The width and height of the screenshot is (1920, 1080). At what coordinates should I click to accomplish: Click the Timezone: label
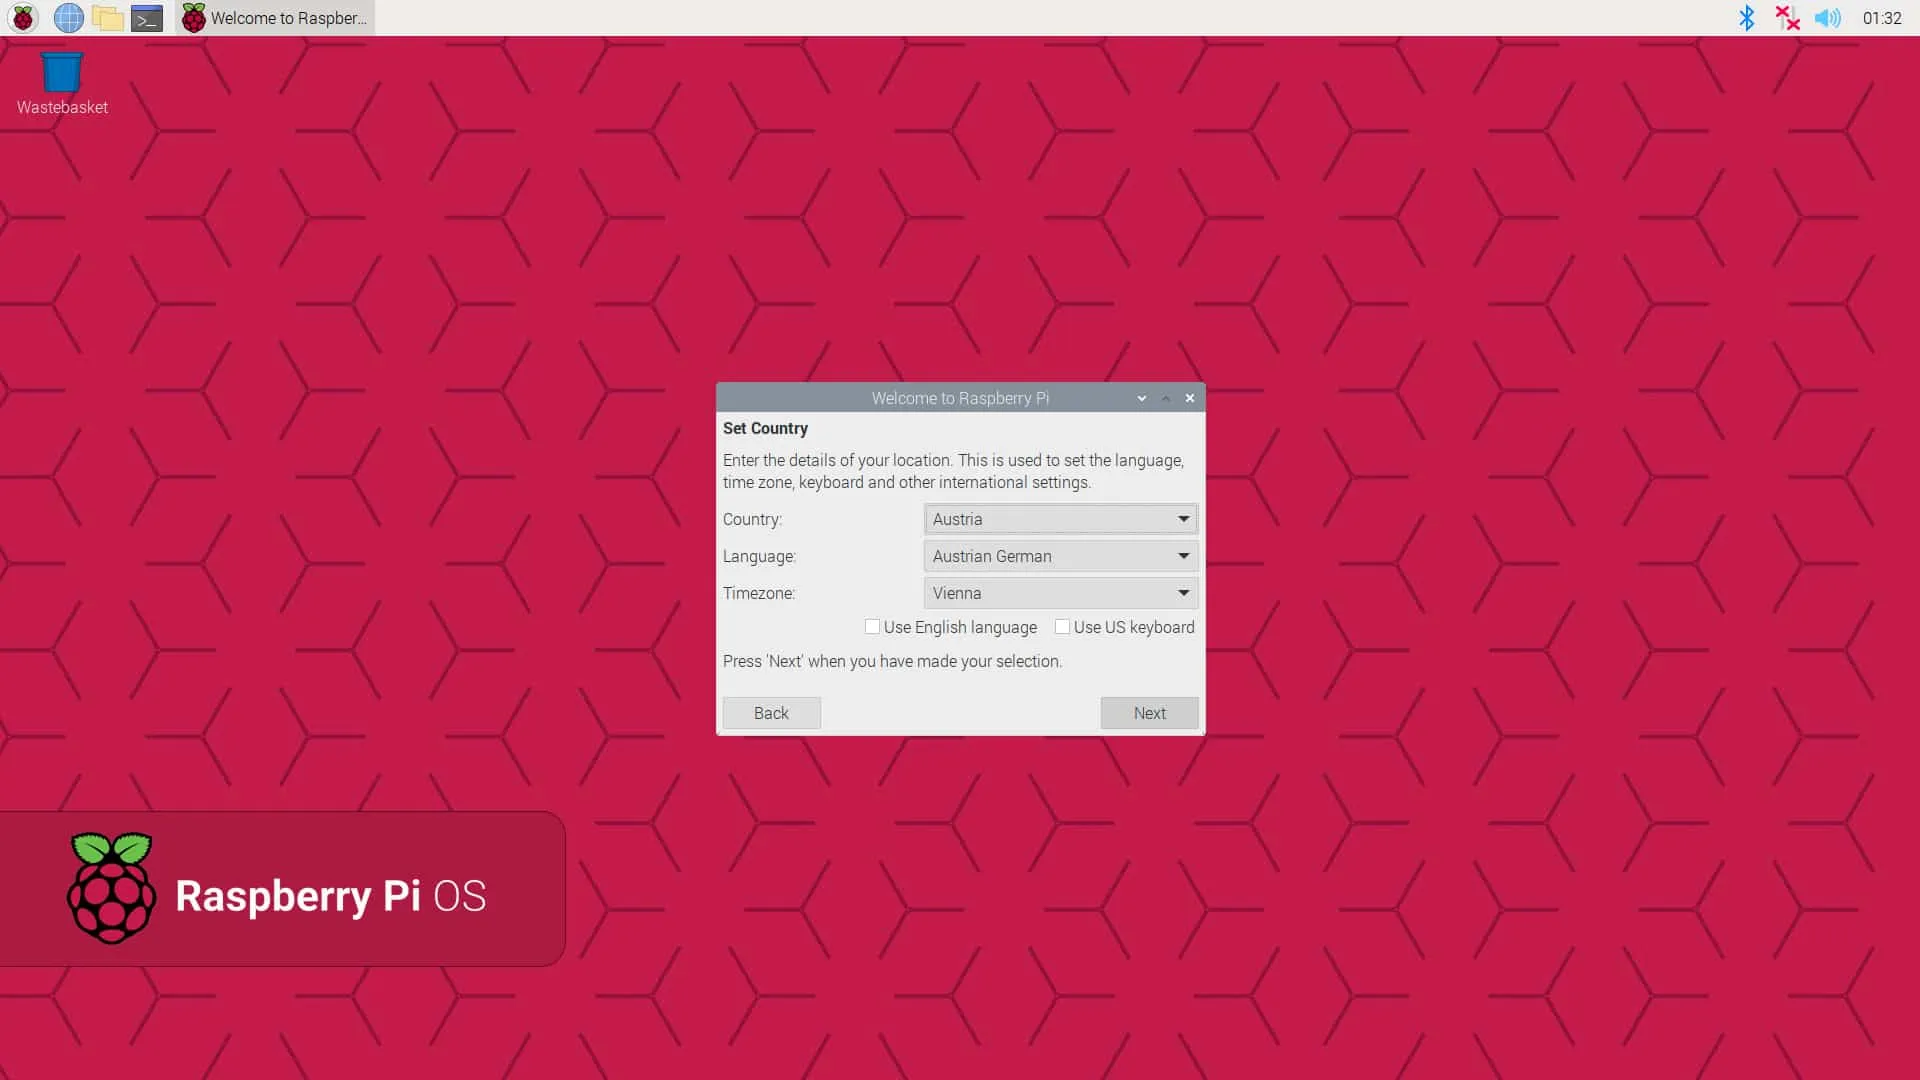pos(759,593)
